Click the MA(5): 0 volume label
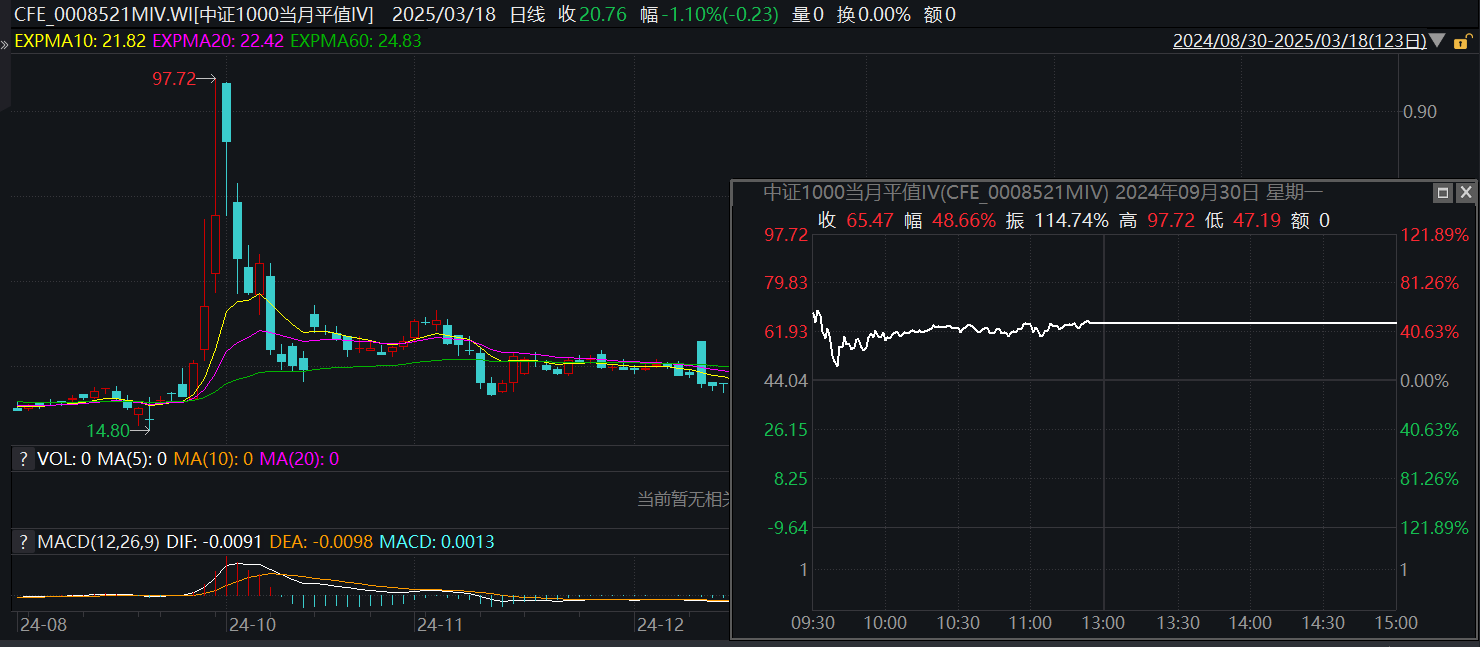 click(132, 459)
